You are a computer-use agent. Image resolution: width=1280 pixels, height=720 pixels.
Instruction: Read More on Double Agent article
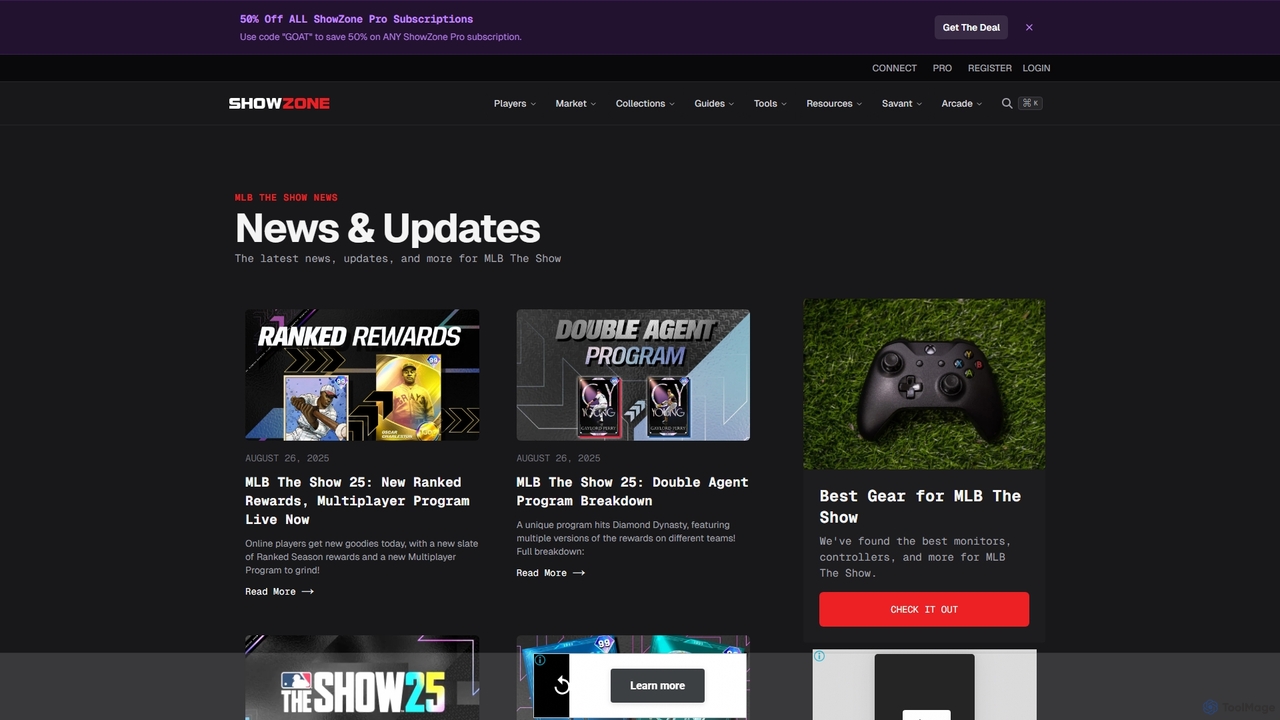click(x=550, y=573)
